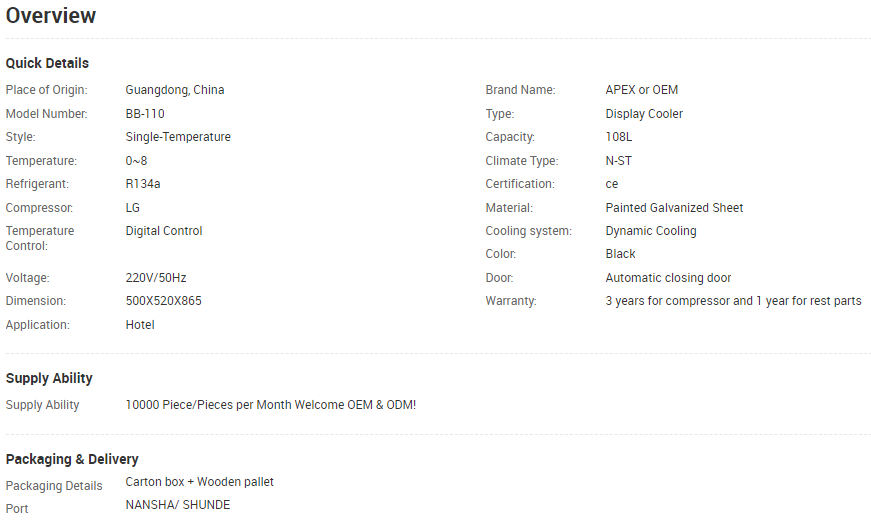Click the 500X520X865 dimension value
Screen dimensions: 871x520
pyautogui.click(x=163, y=301)
